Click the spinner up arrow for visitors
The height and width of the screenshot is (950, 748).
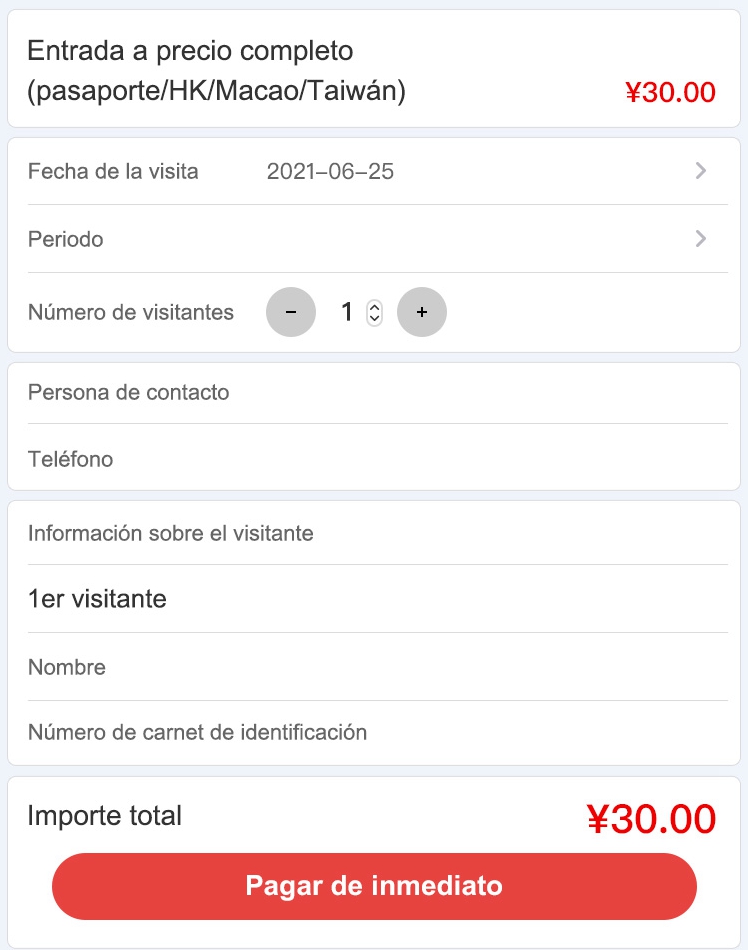374,307
